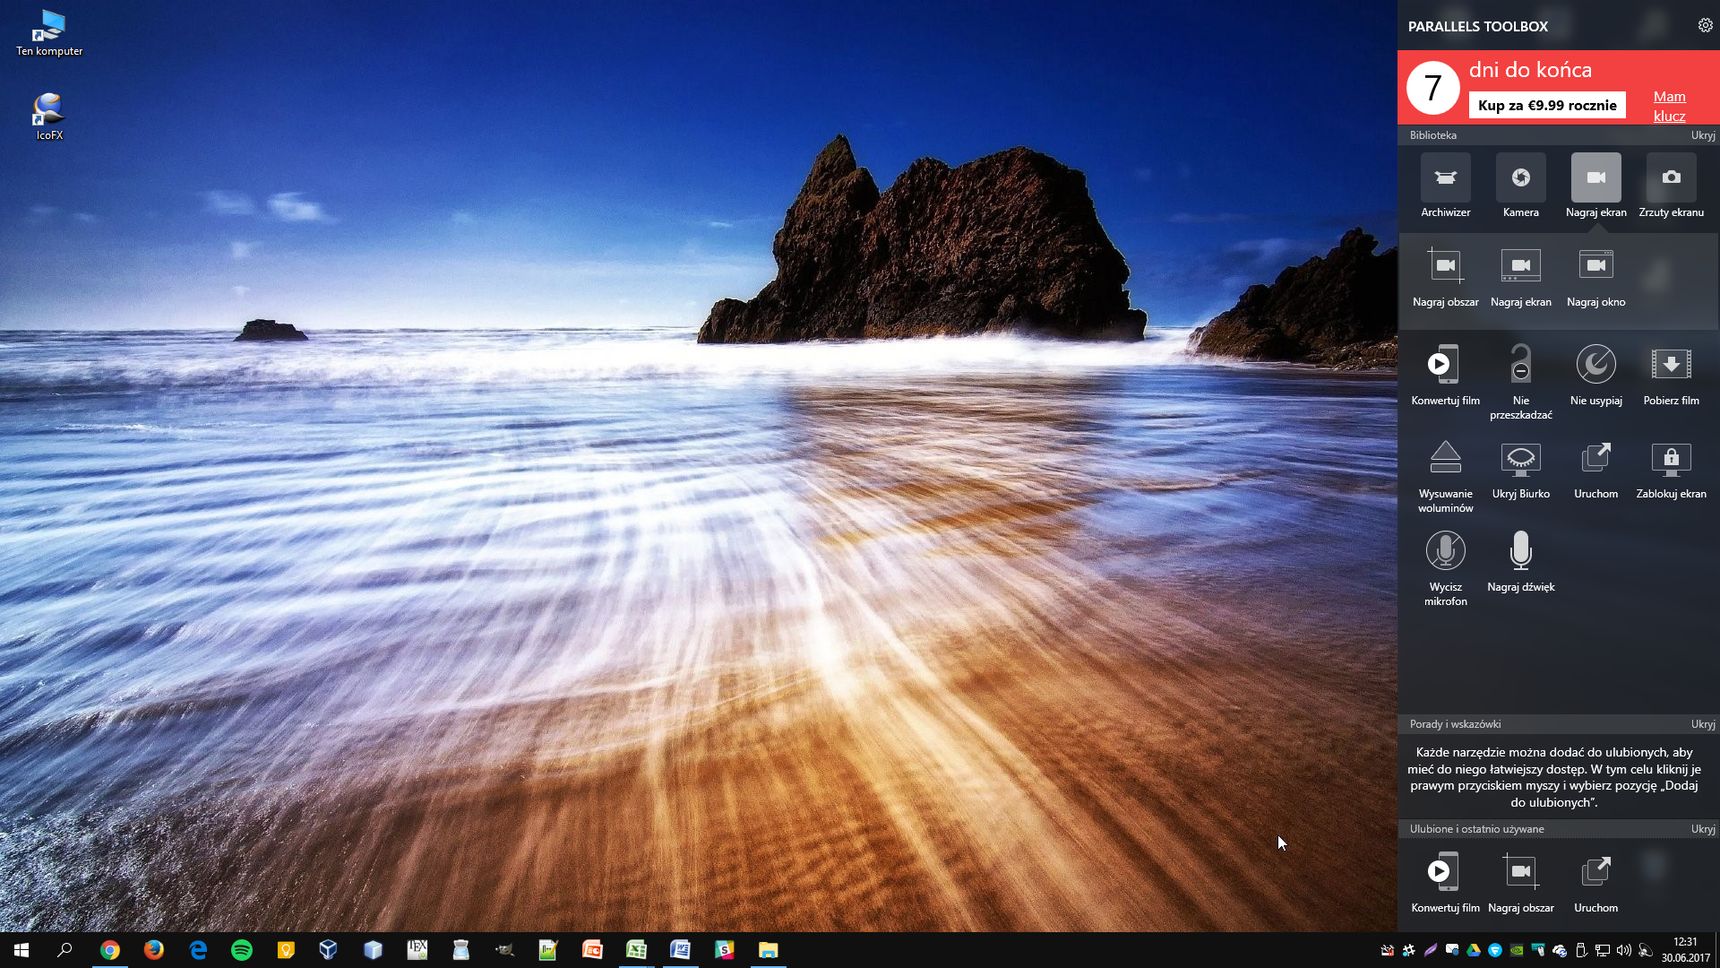This screenshot has width=1720, height=968.
Task: Click Google Drive tray icon
Action: coord(1473,950)
